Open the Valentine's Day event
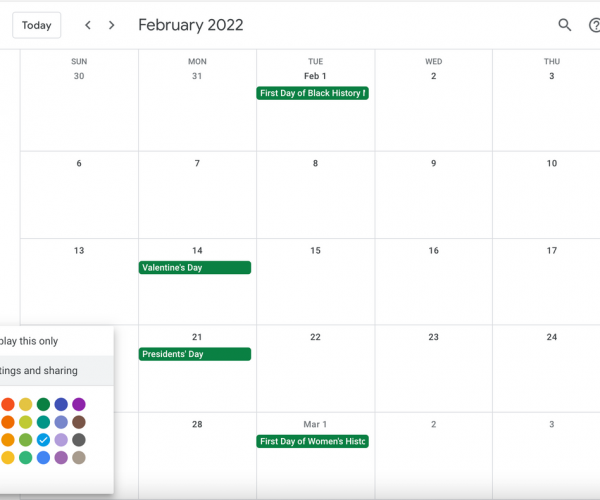The image size is (600, 500). point(195,267)
